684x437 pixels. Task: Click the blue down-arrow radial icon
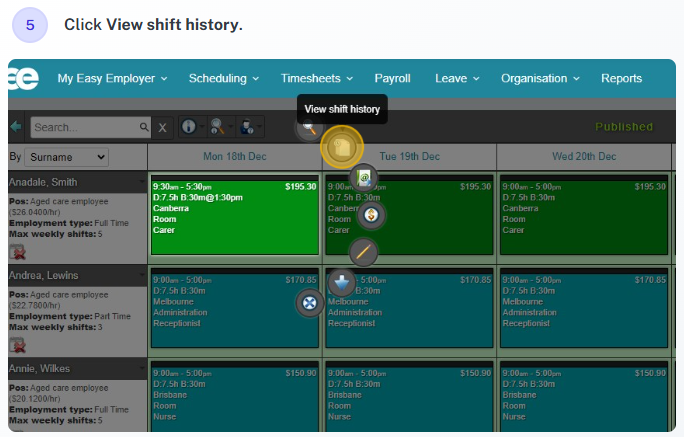pos(342,283)
